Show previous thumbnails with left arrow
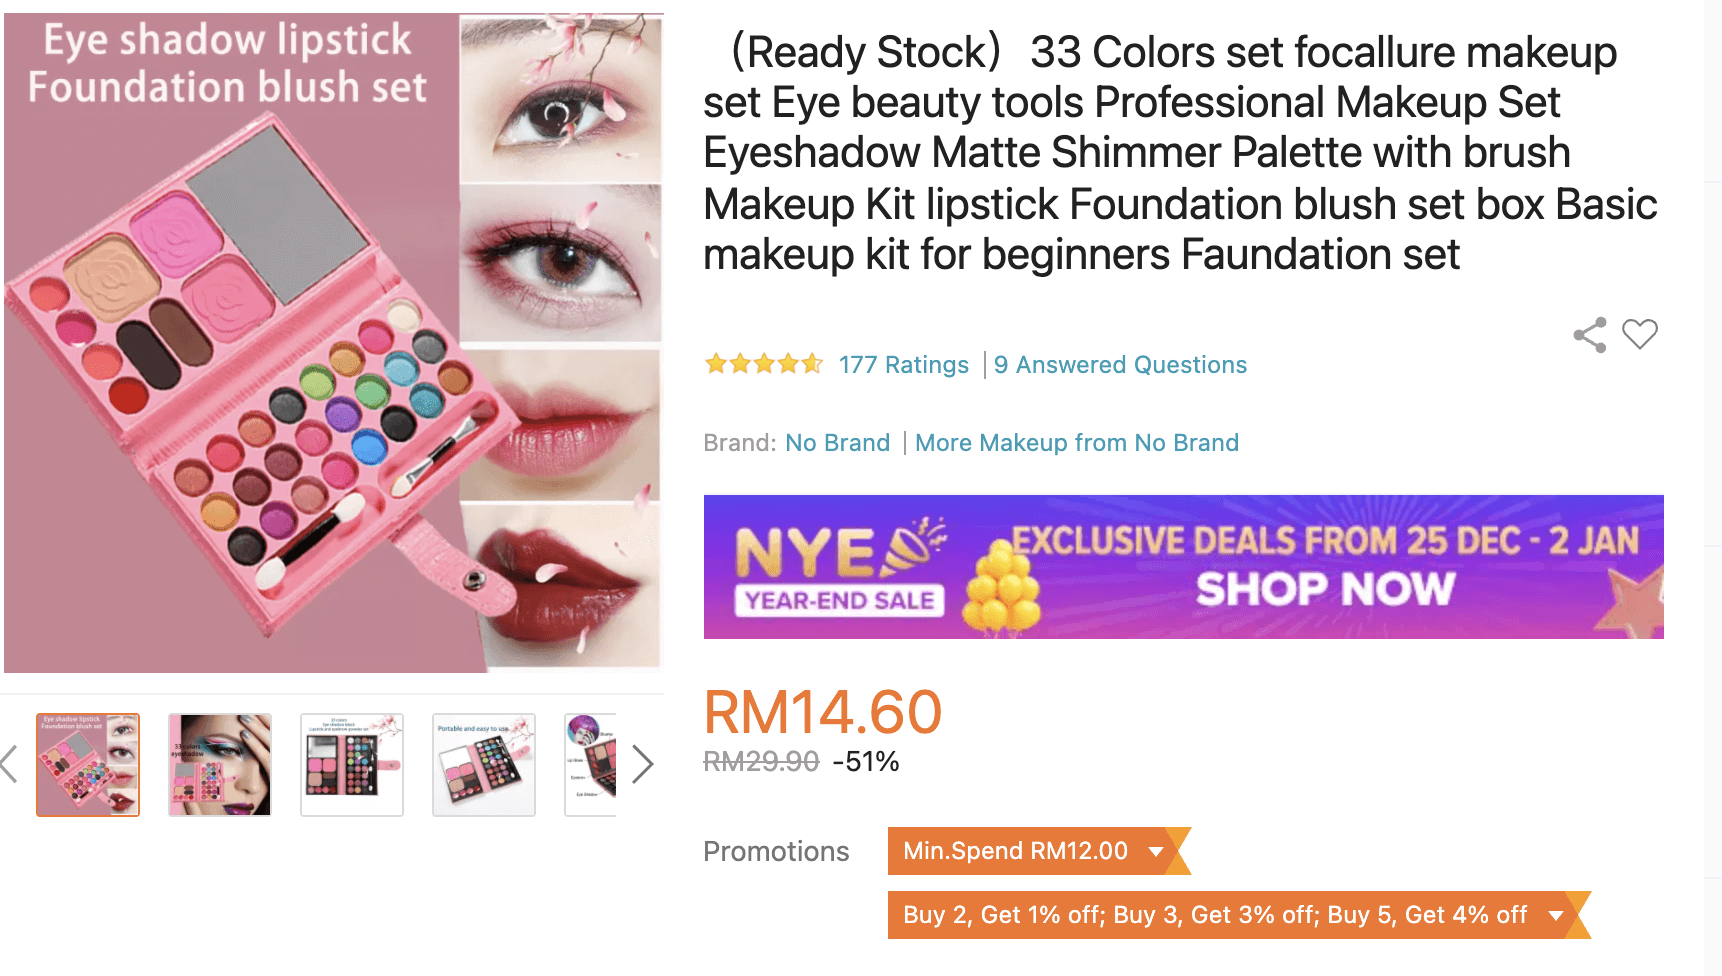The width and height of the screenshot is (1722, 976). 9,764
